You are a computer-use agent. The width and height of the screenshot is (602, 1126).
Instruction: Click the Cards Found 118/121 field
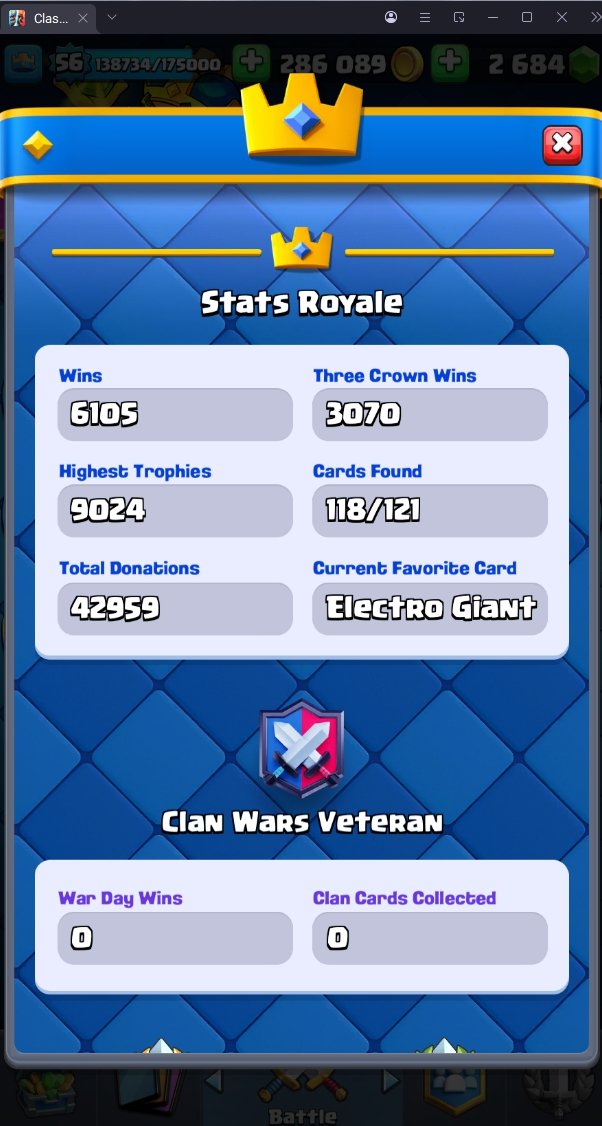point(430,511)
